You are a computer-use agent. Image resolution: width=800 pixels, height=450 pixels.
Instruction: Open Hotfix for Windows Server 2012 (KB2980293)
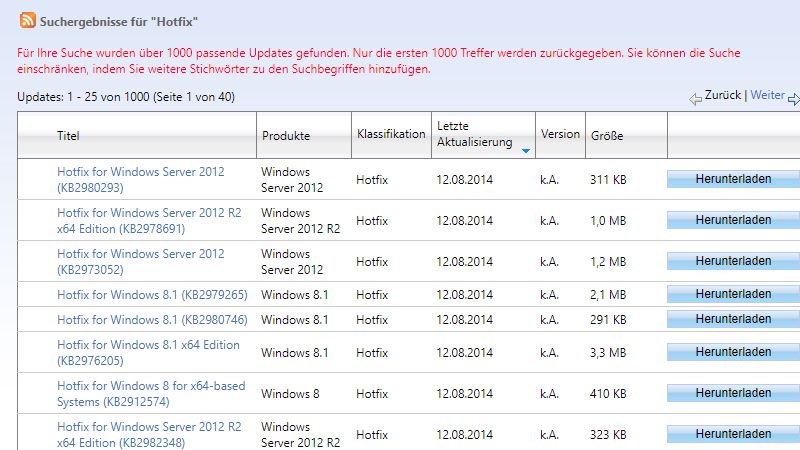[x=140, y=180]
